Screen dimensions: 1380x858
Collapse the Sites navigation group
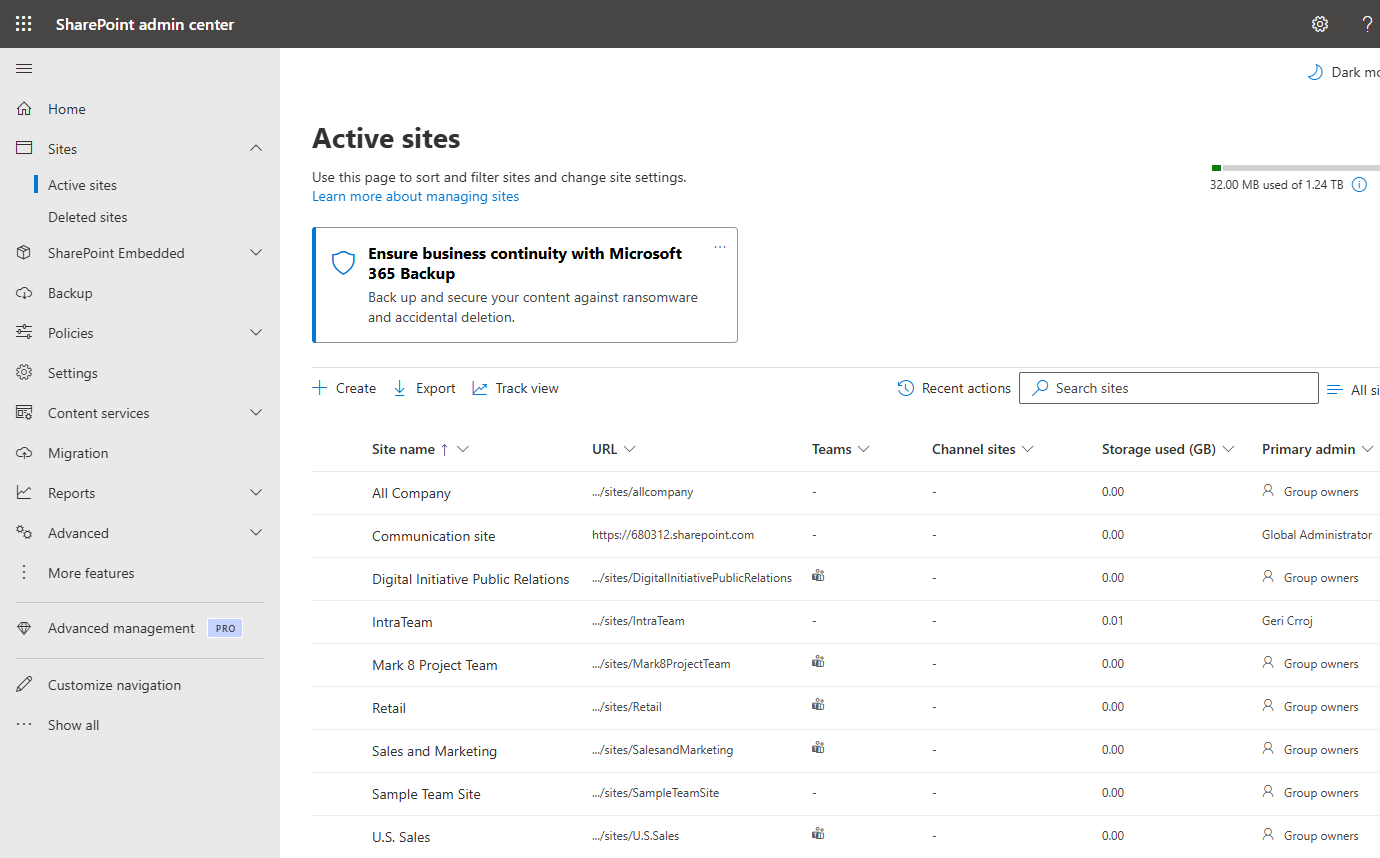[x=256, y=148]
